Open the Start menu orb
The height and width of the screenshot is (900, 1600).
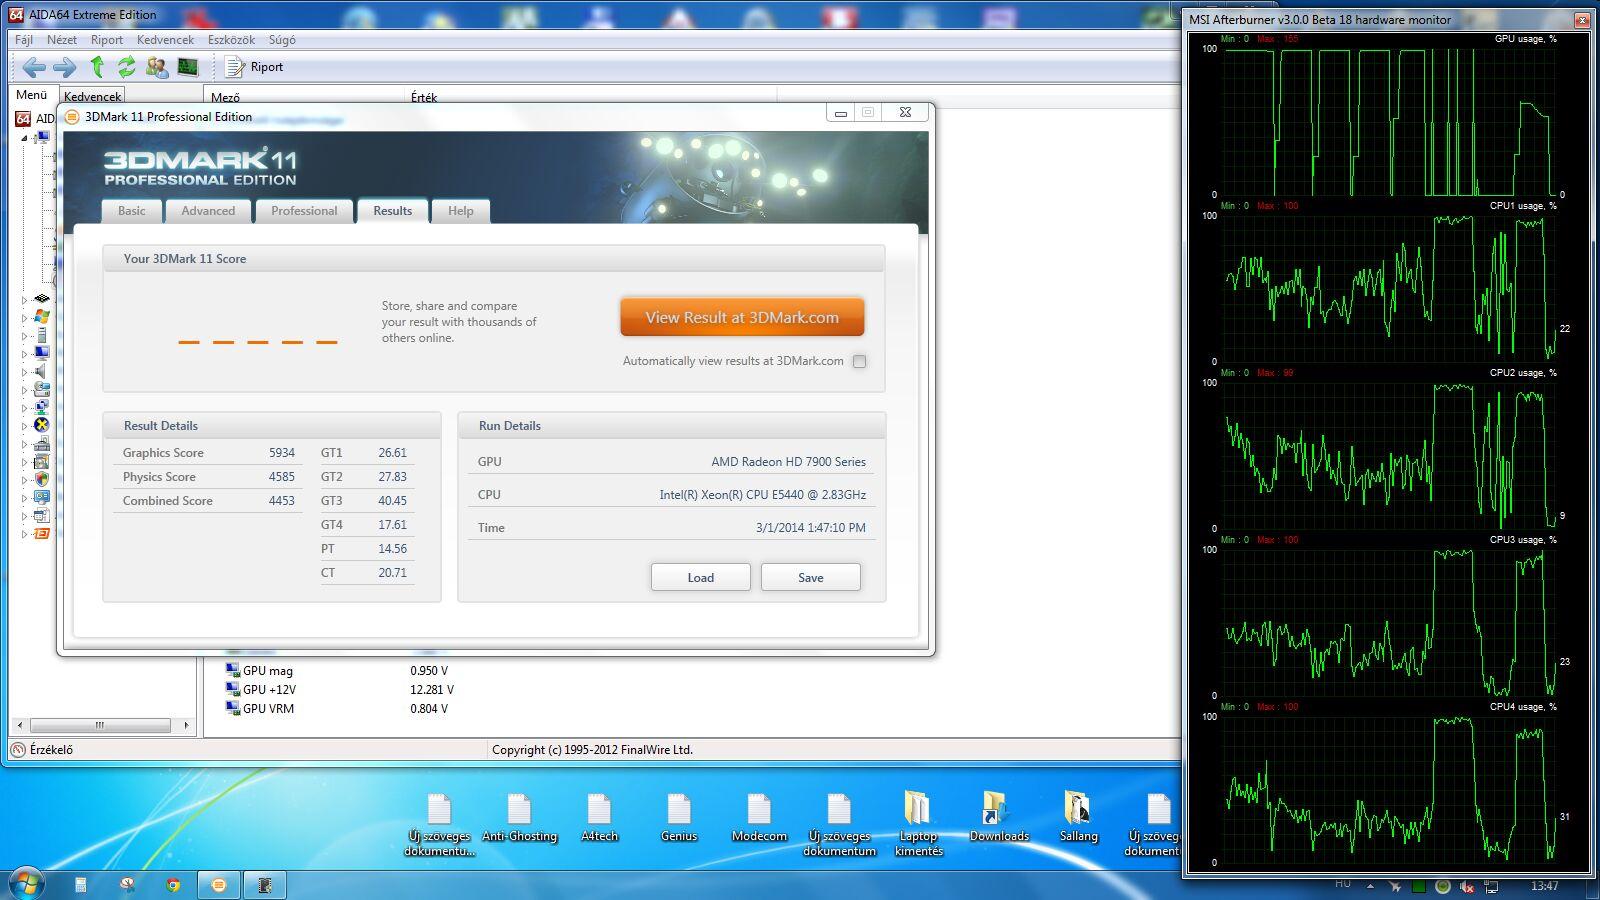click(25, 884)
